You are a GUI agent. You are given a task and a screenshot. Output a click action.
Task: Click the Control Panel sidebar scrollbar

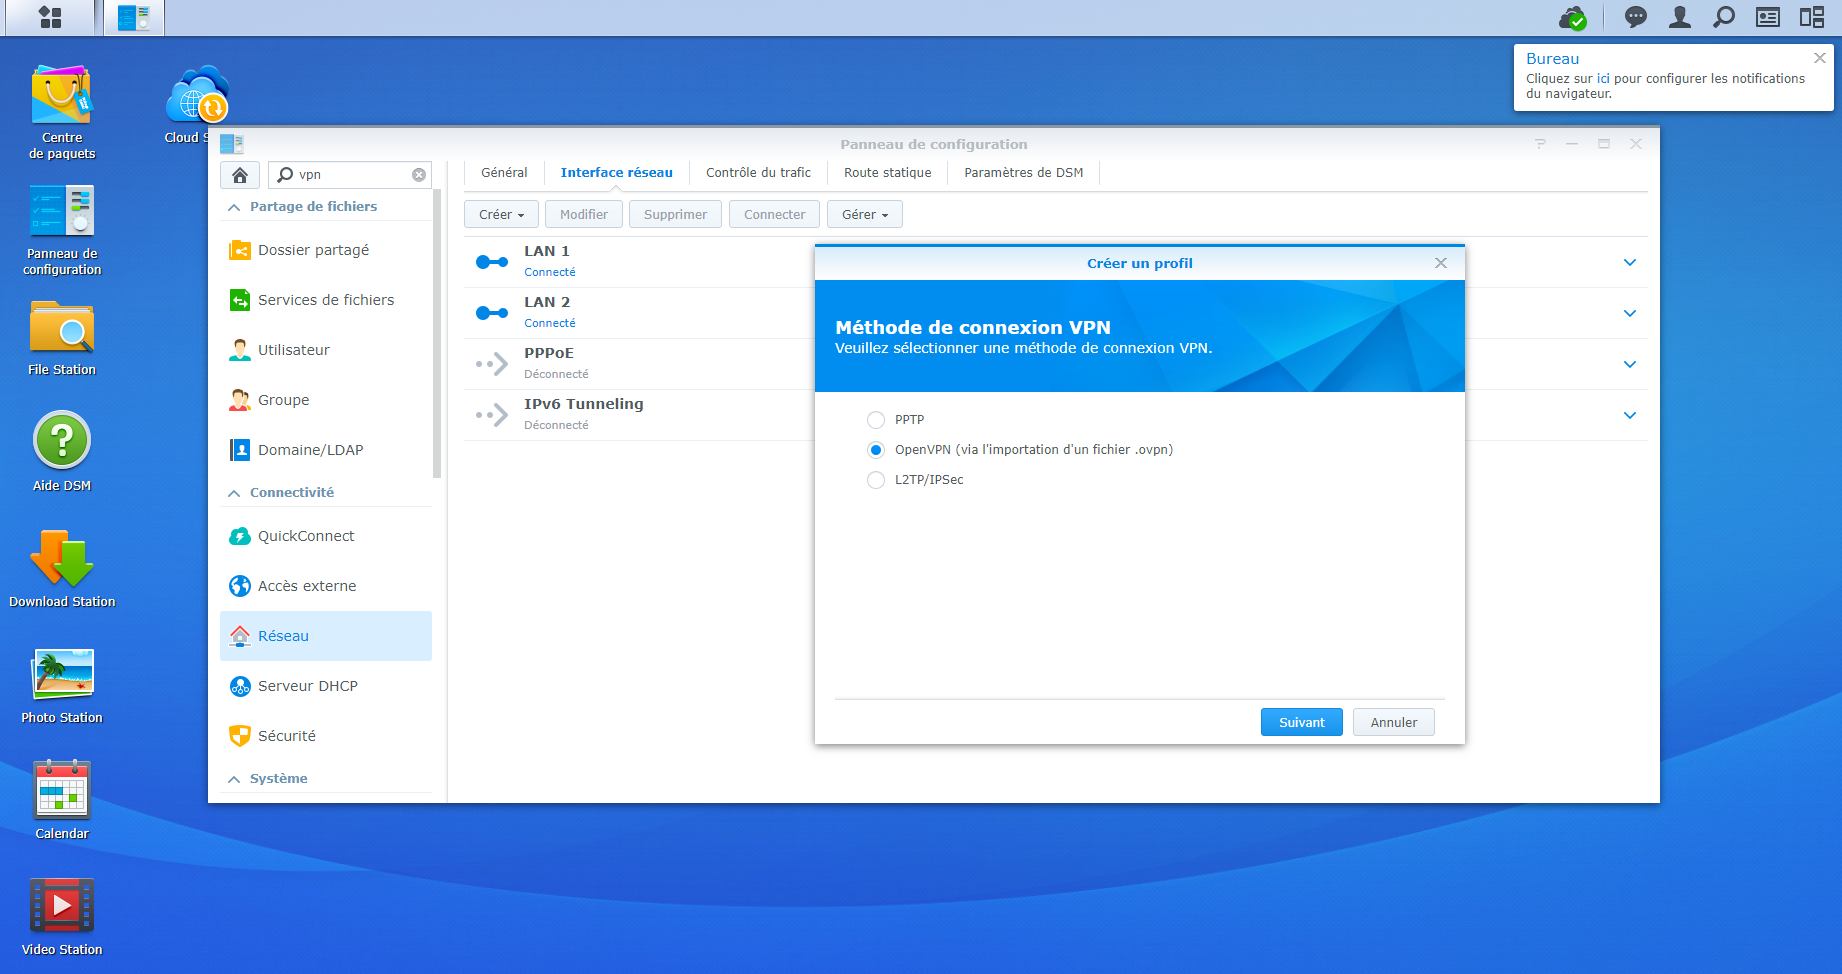click(x=436, y=335)
